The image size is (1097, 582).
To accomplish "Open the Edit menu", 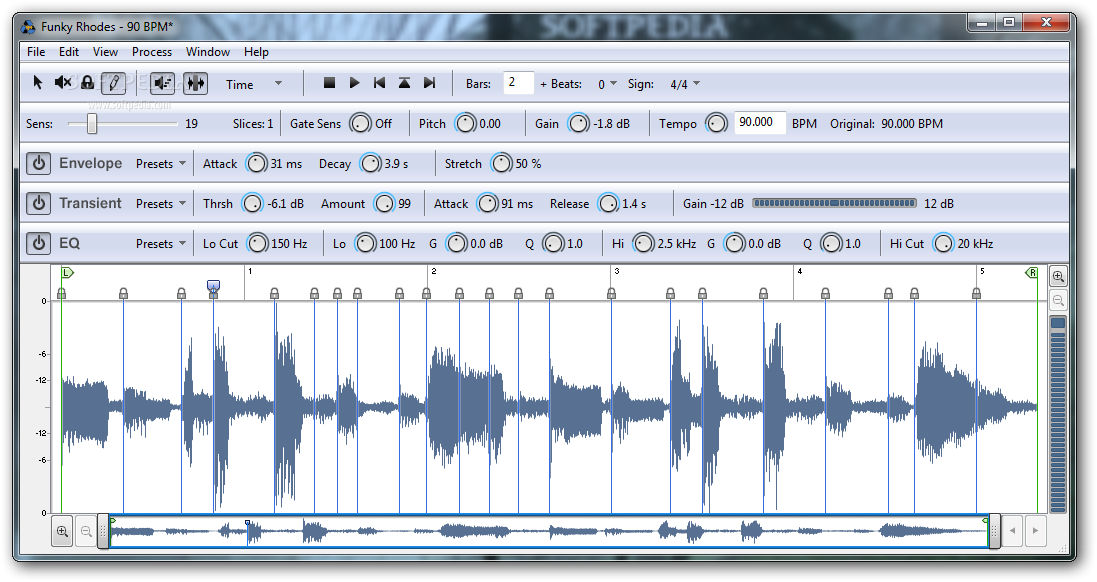I will 69,52.
